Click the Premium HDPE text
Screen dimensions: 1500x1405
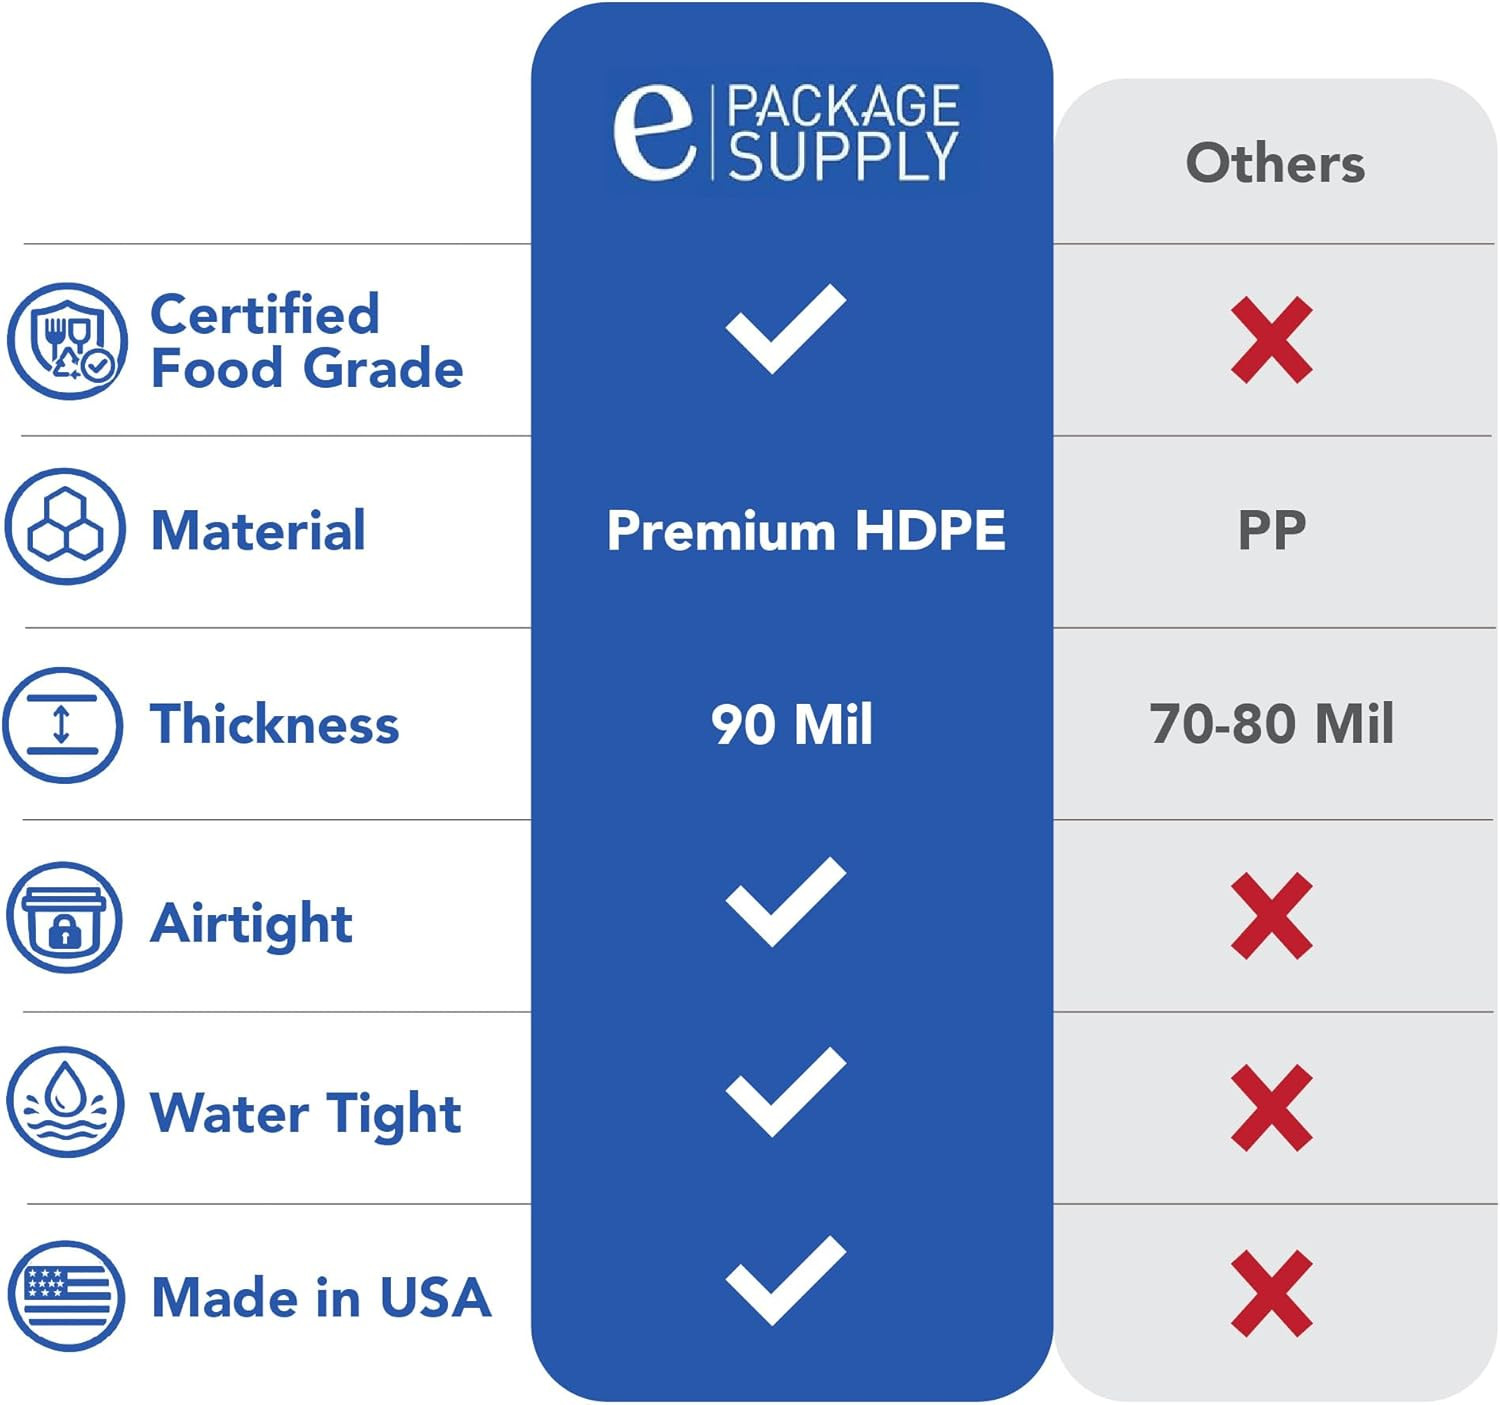(806, 530)
